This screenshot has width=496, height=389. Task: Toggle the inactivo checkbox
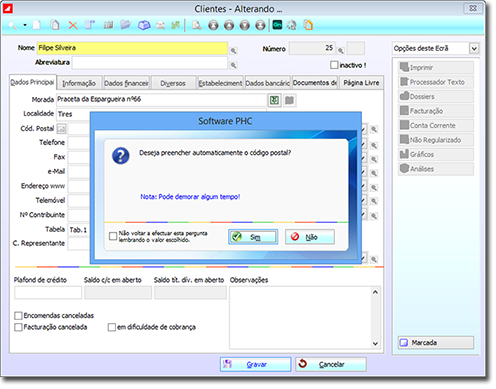[x=334, y=65]
